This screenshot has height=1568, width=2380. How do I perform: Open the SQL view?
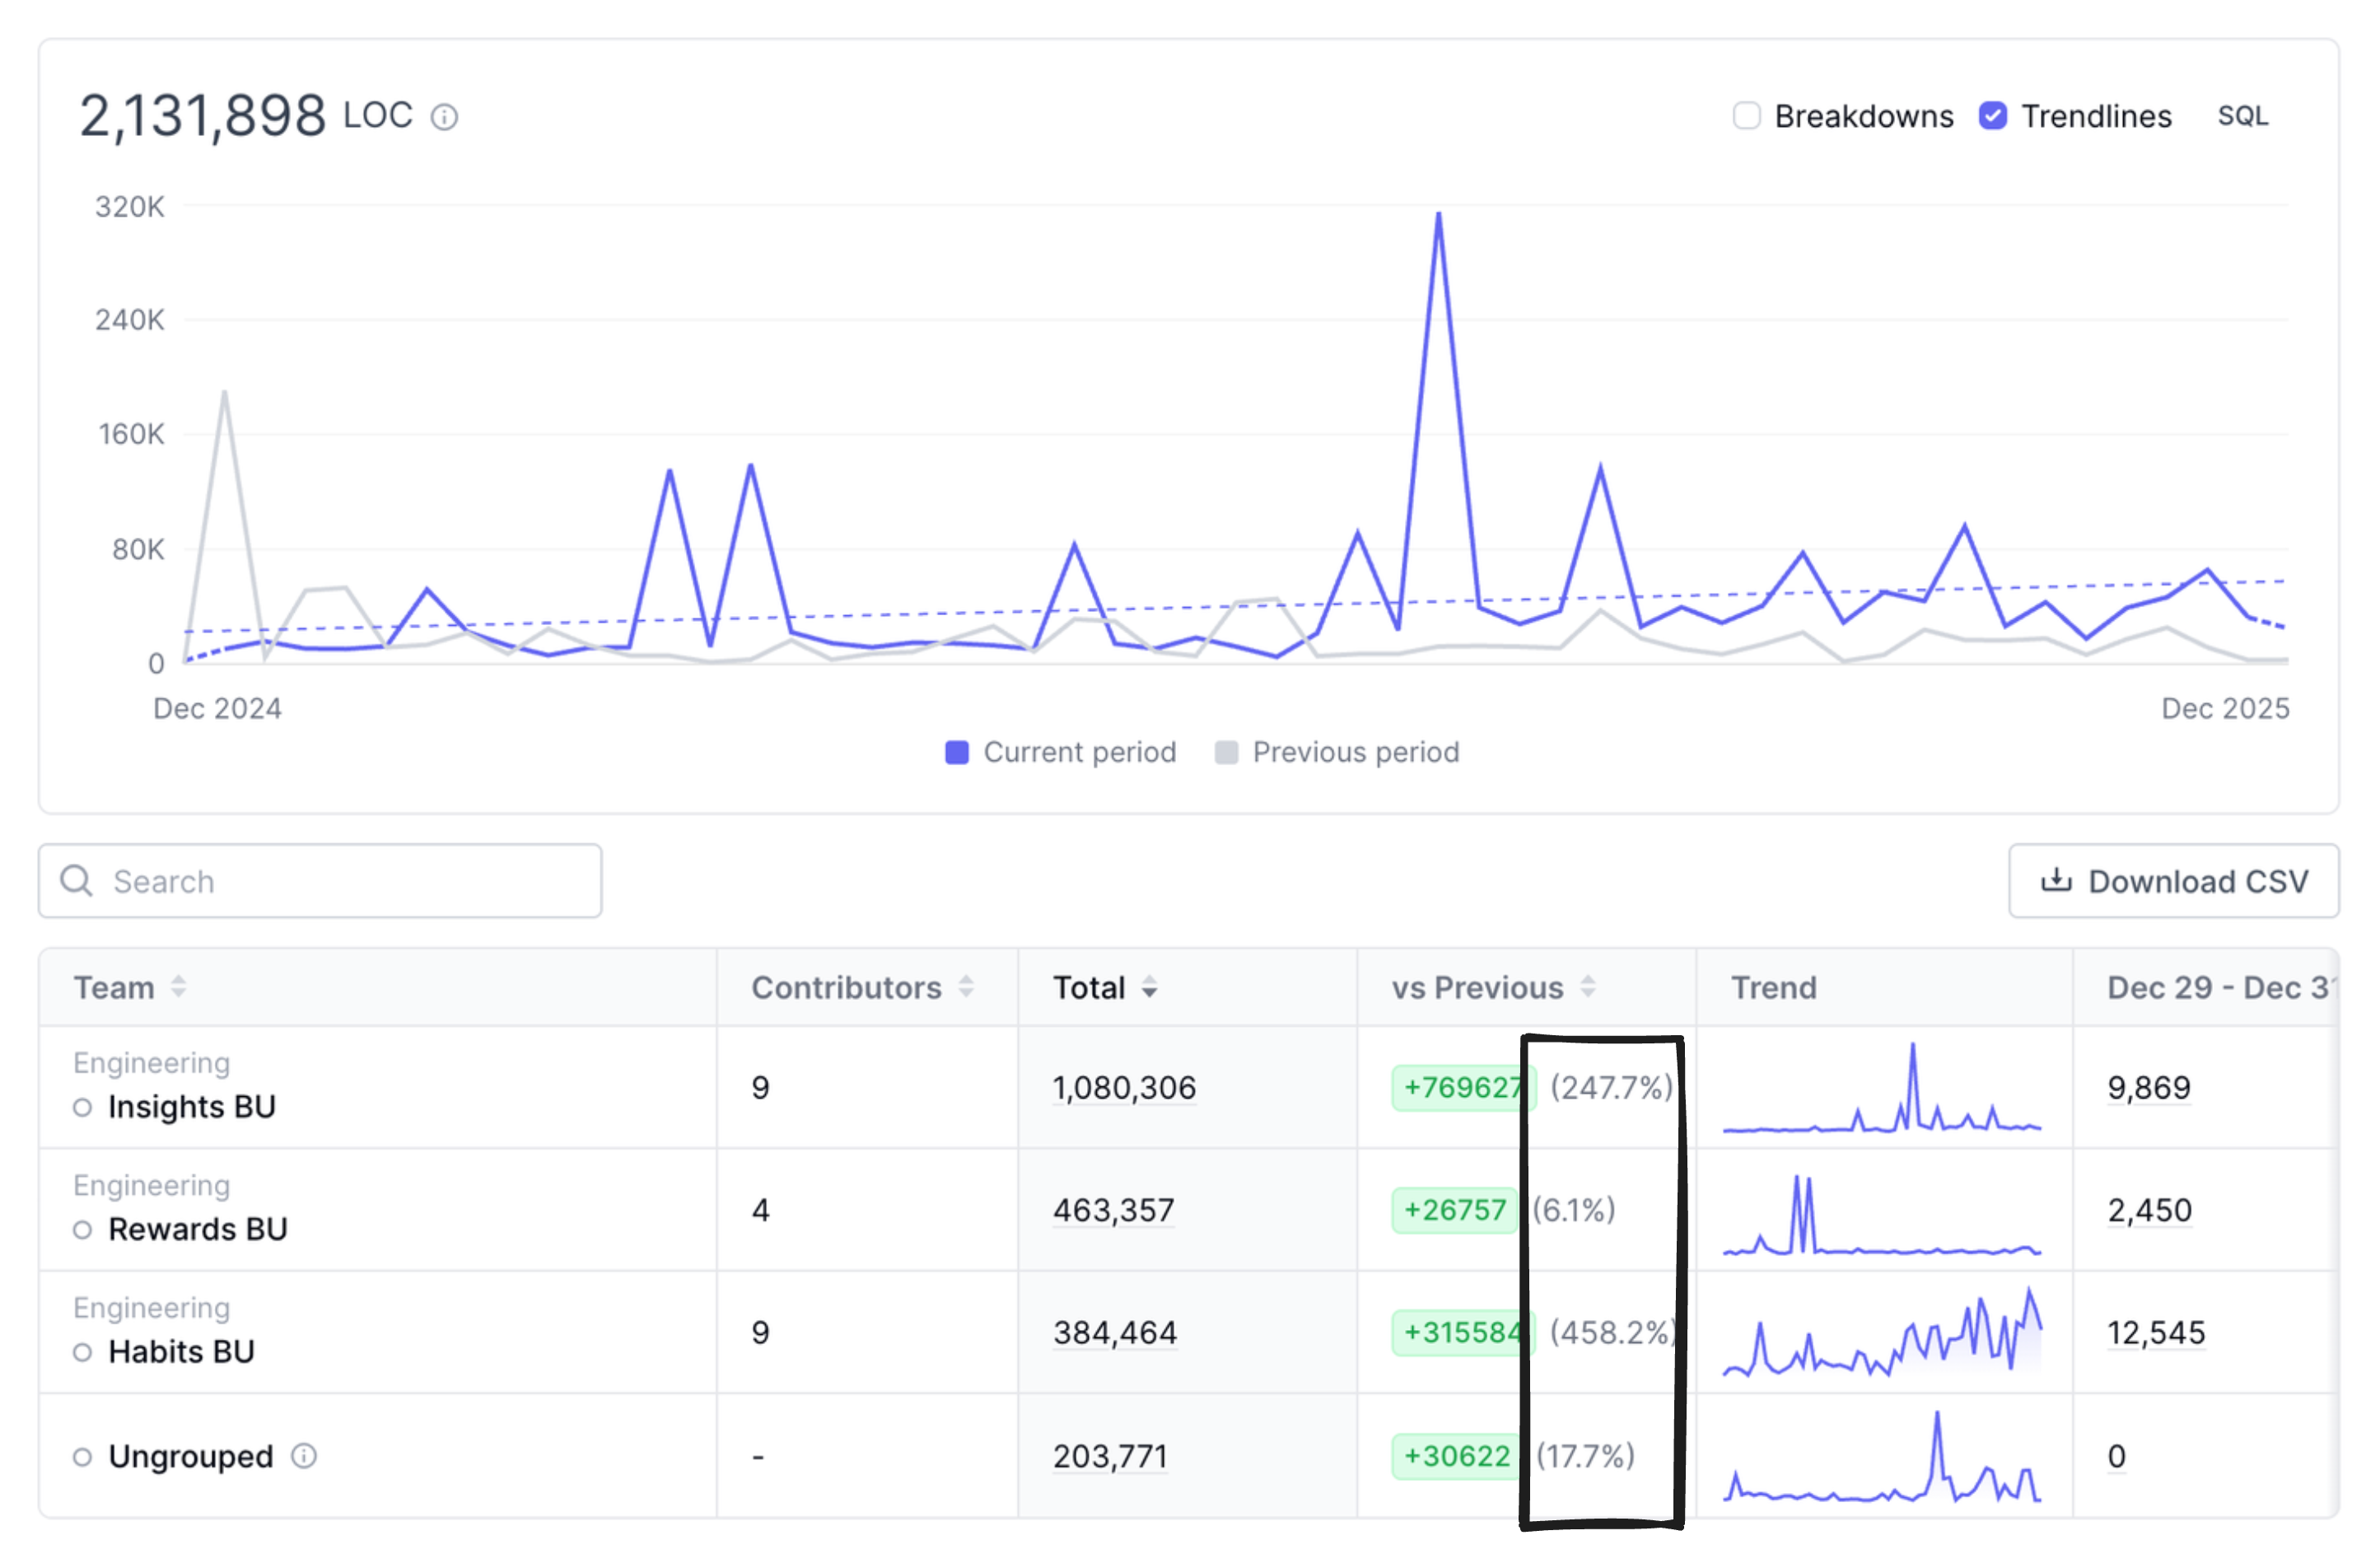2242,116
